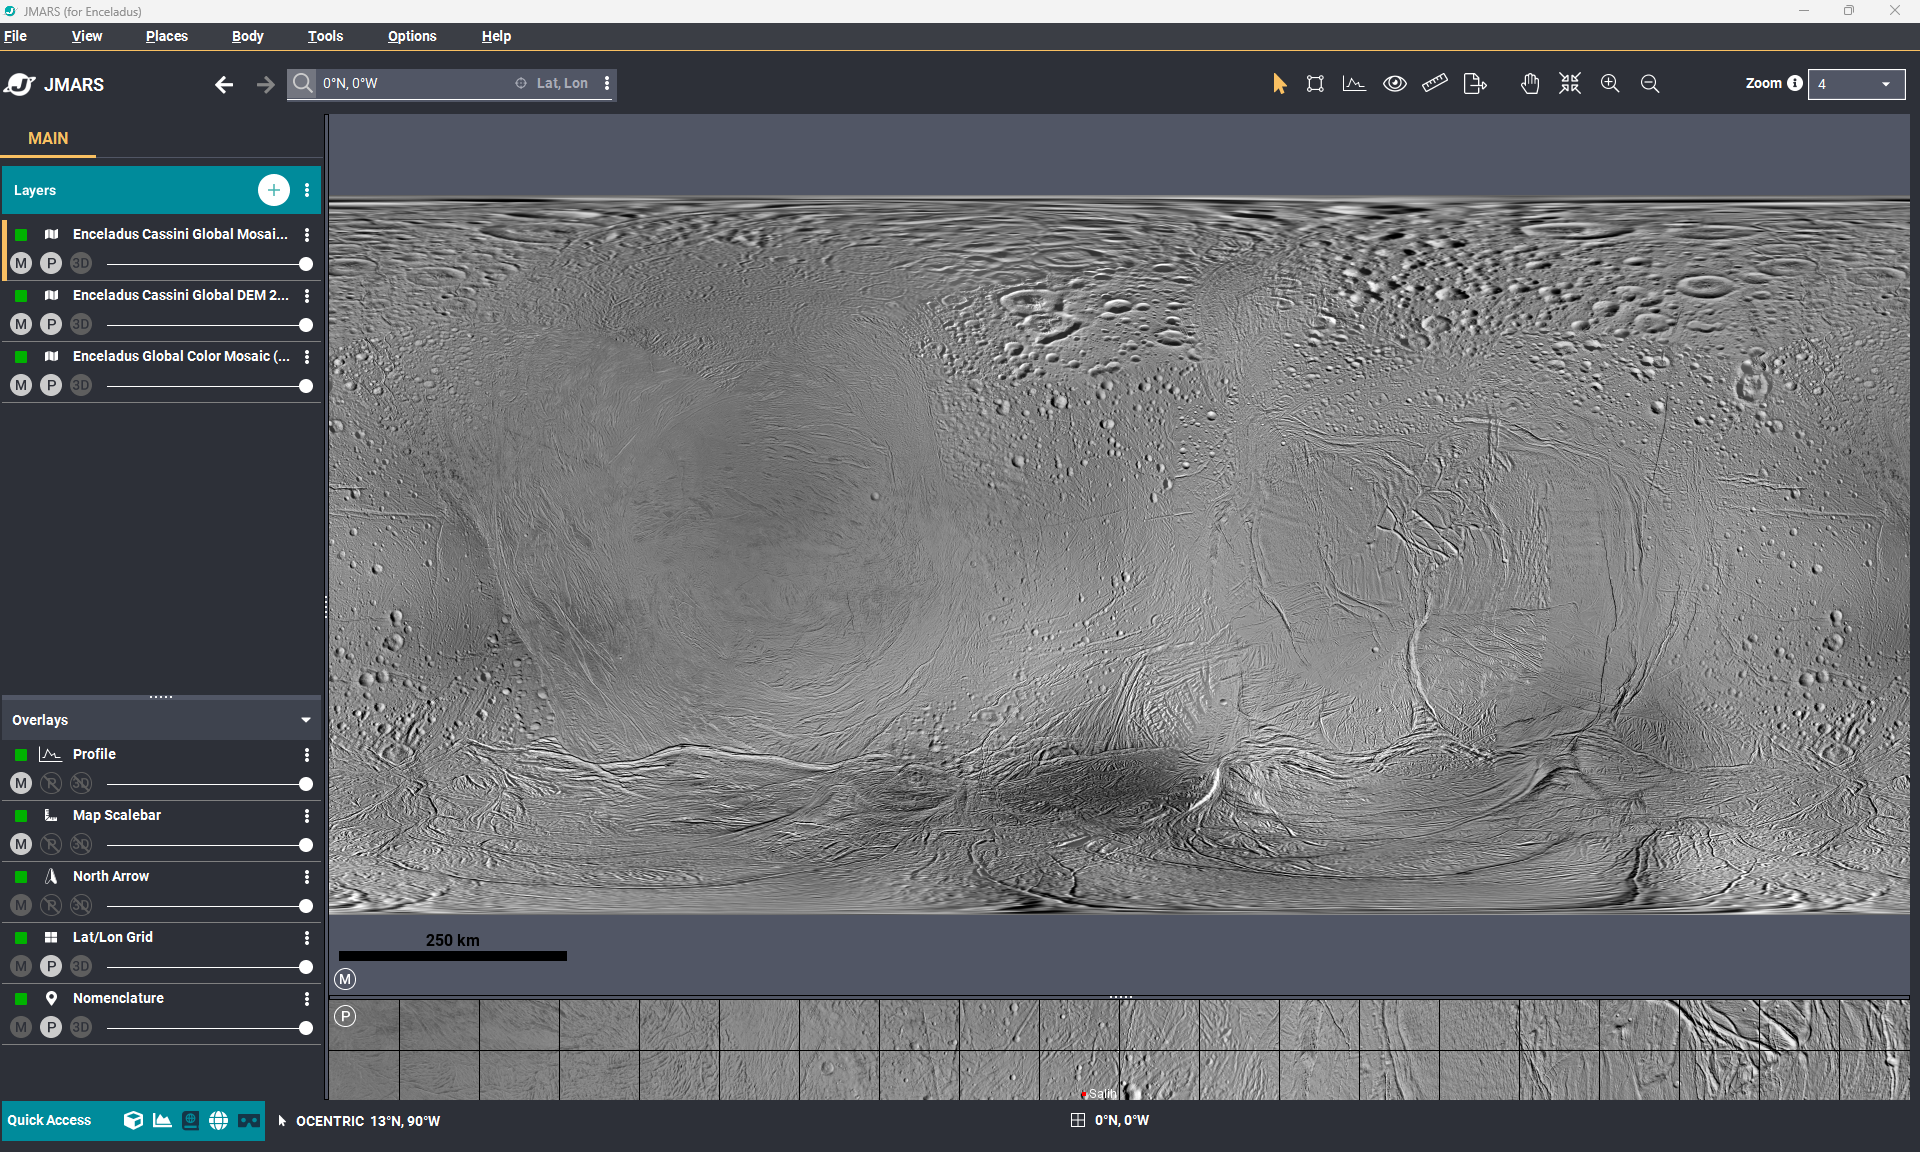Click the panner view P button

click(x=345, y=1016)
